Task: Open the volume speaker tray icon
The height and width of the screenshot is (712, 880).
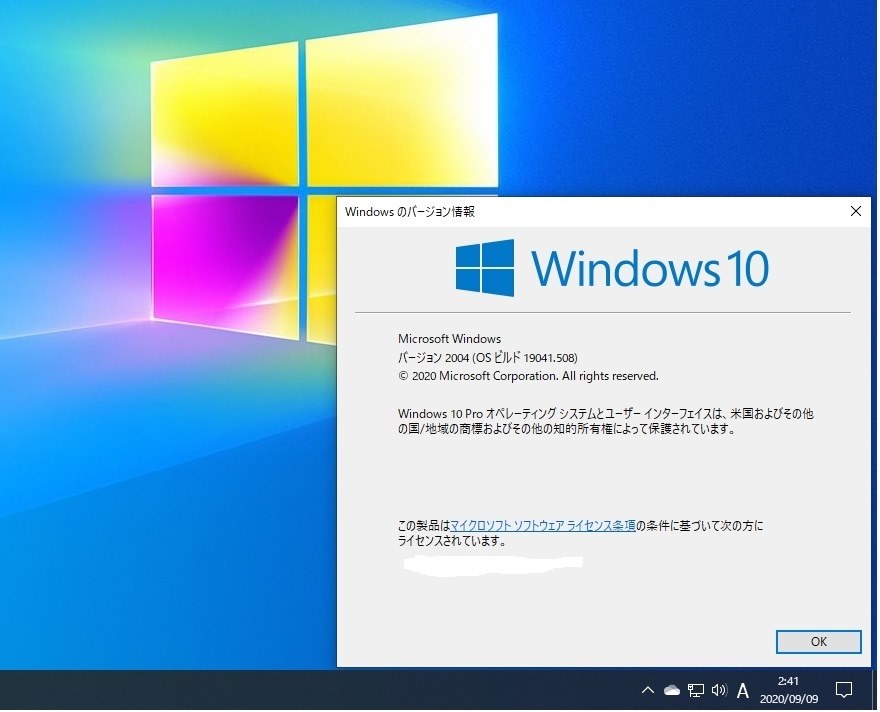Action: (719, 691)
